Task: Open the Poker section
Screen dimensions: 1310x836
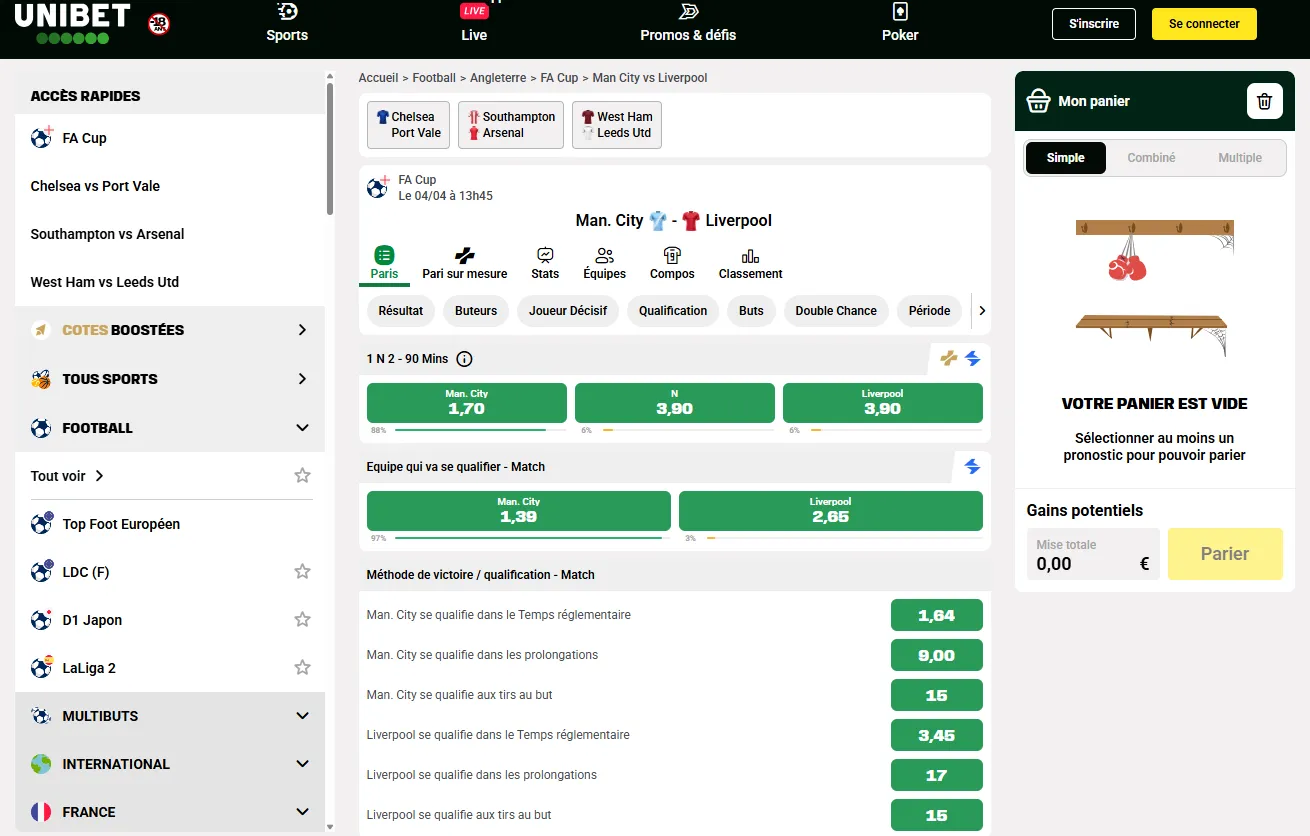Action: [900, 23]
